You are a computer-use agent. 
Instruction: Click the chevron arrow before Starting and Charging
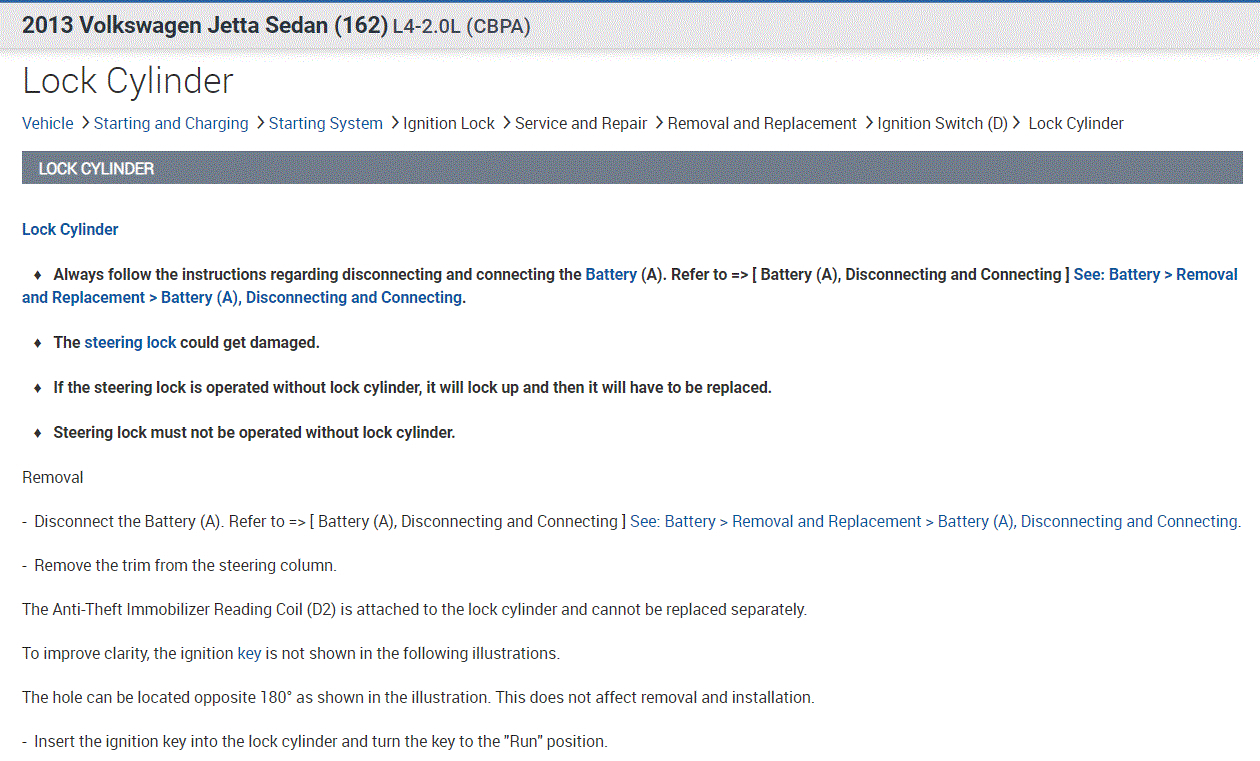coord(84,122)
